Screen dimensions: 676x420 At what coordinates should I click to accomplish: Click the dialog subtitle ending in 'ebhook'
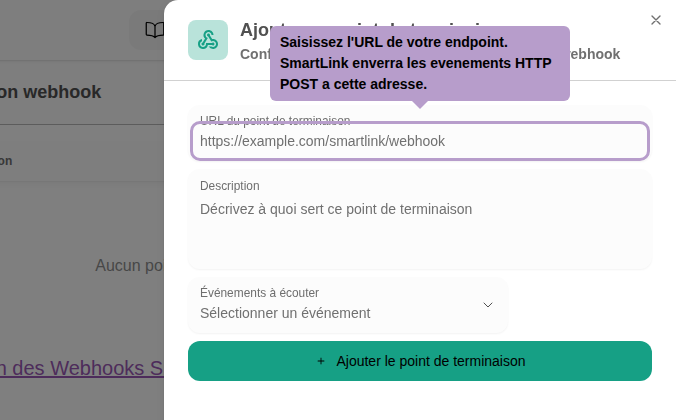[x=595, y=54]
